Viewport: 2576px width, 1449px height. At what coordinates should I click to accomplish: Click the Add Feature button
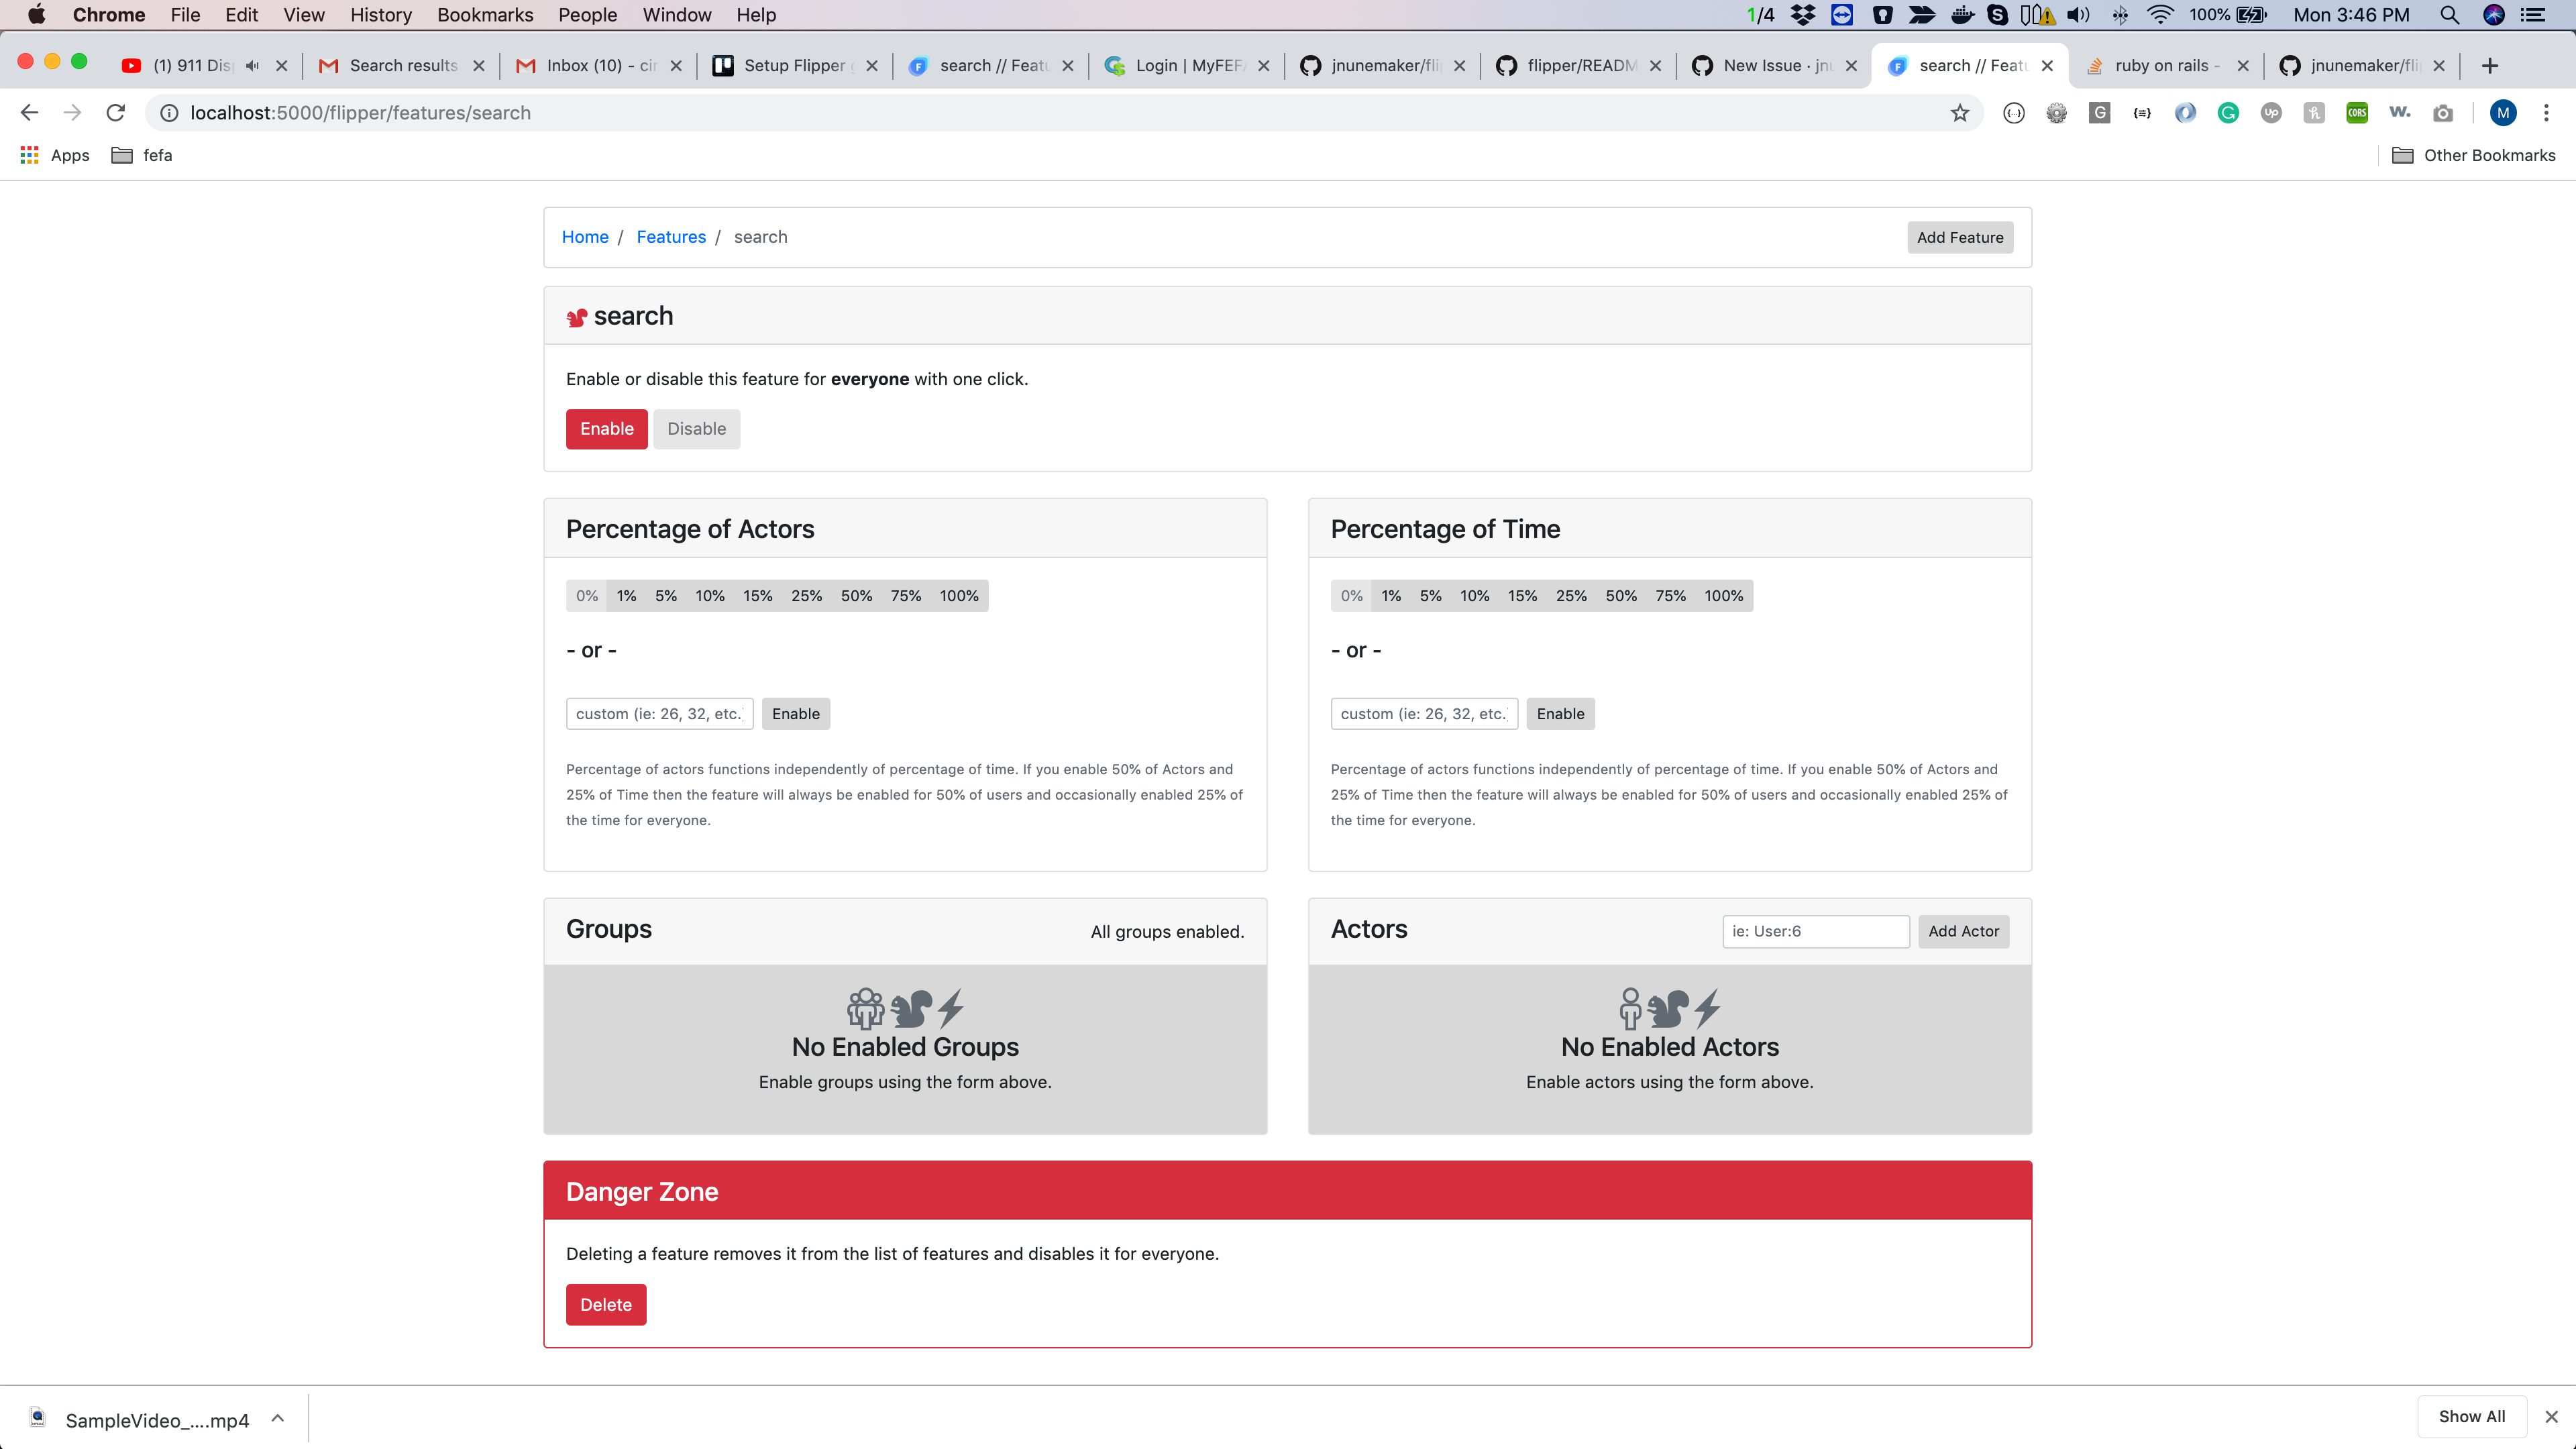[1959, 237]
